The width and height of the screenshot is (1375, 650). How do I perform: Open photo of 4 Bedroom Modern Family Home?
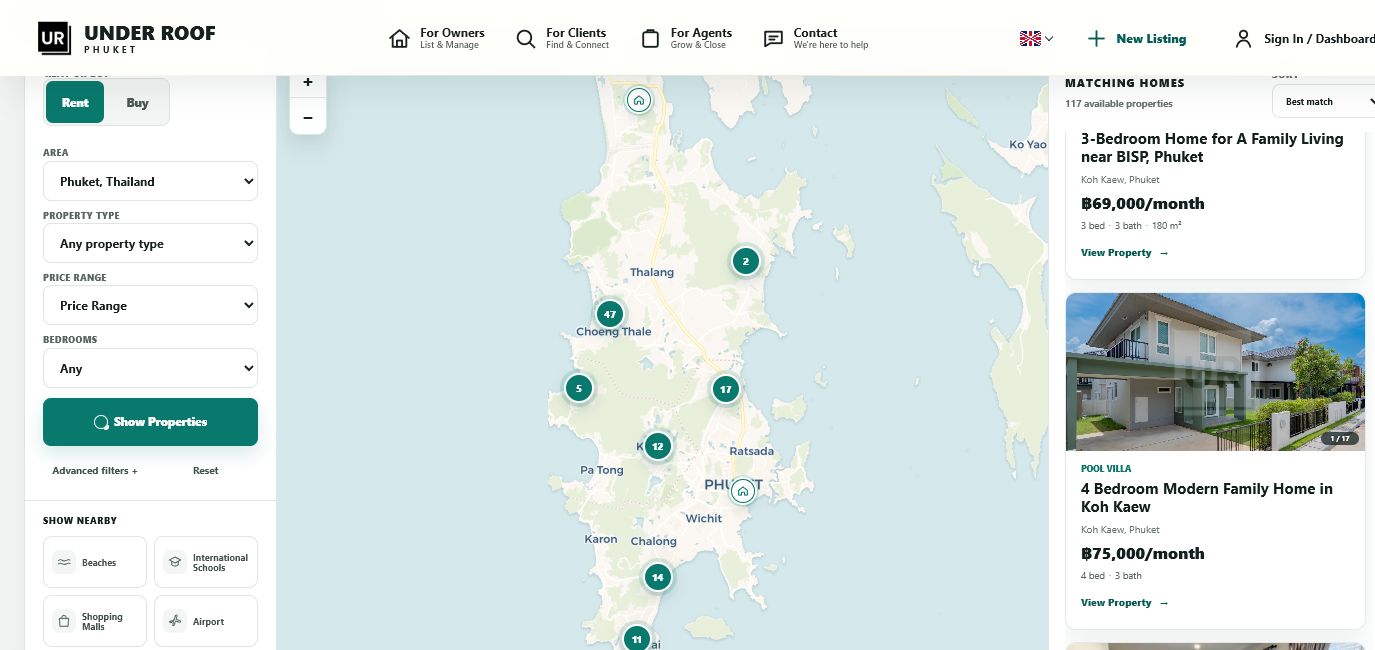(1215, 371)
